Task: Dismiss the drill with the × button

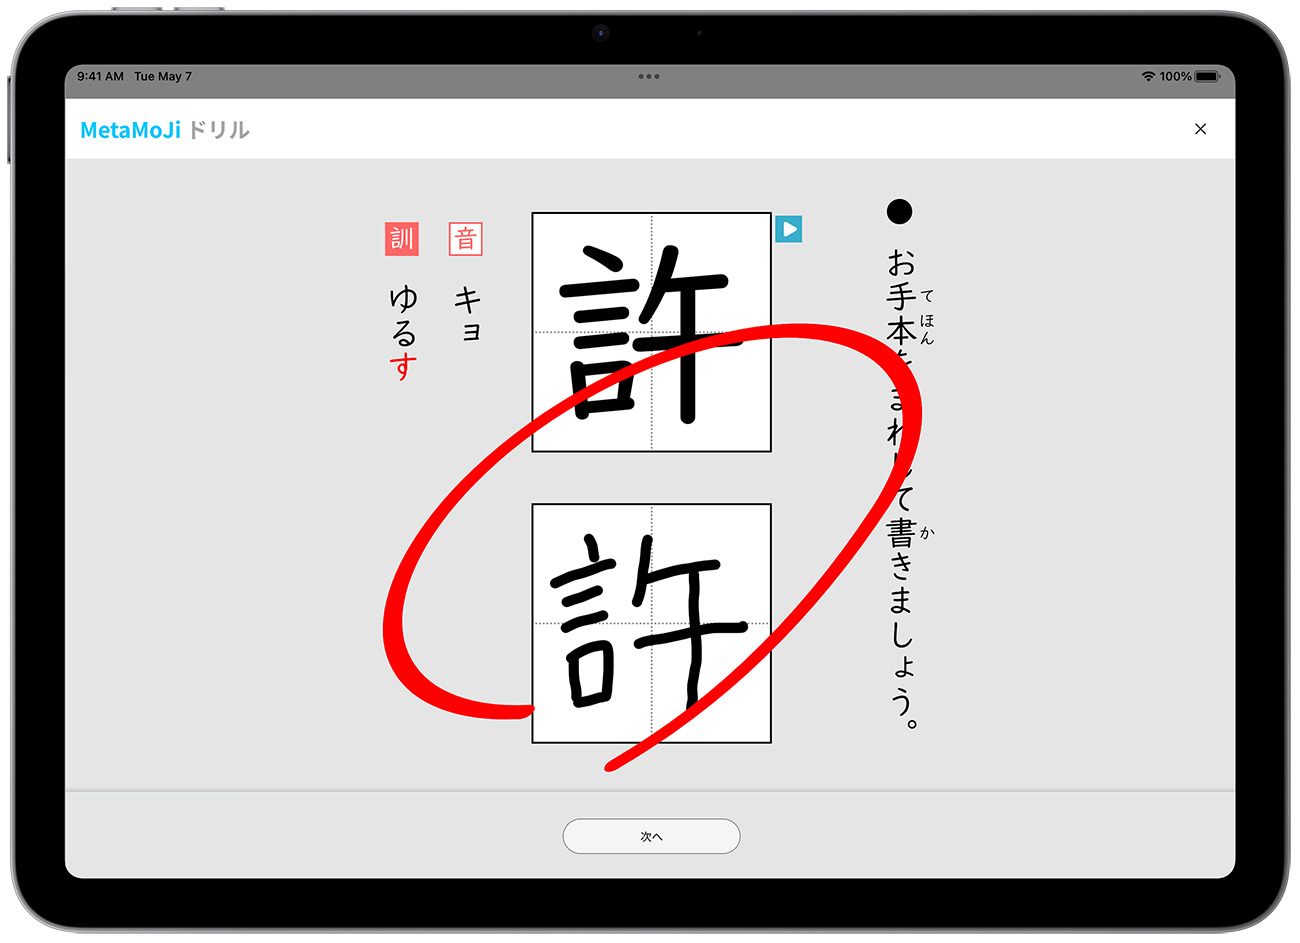Action: [1200, 129]
